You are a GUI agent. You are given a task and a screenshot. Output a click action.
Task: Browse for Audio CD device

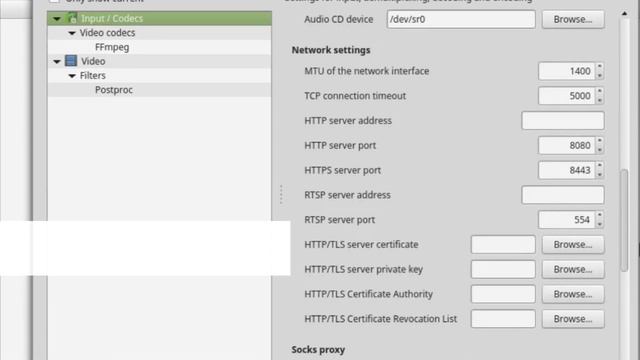[x=573, y=19]
